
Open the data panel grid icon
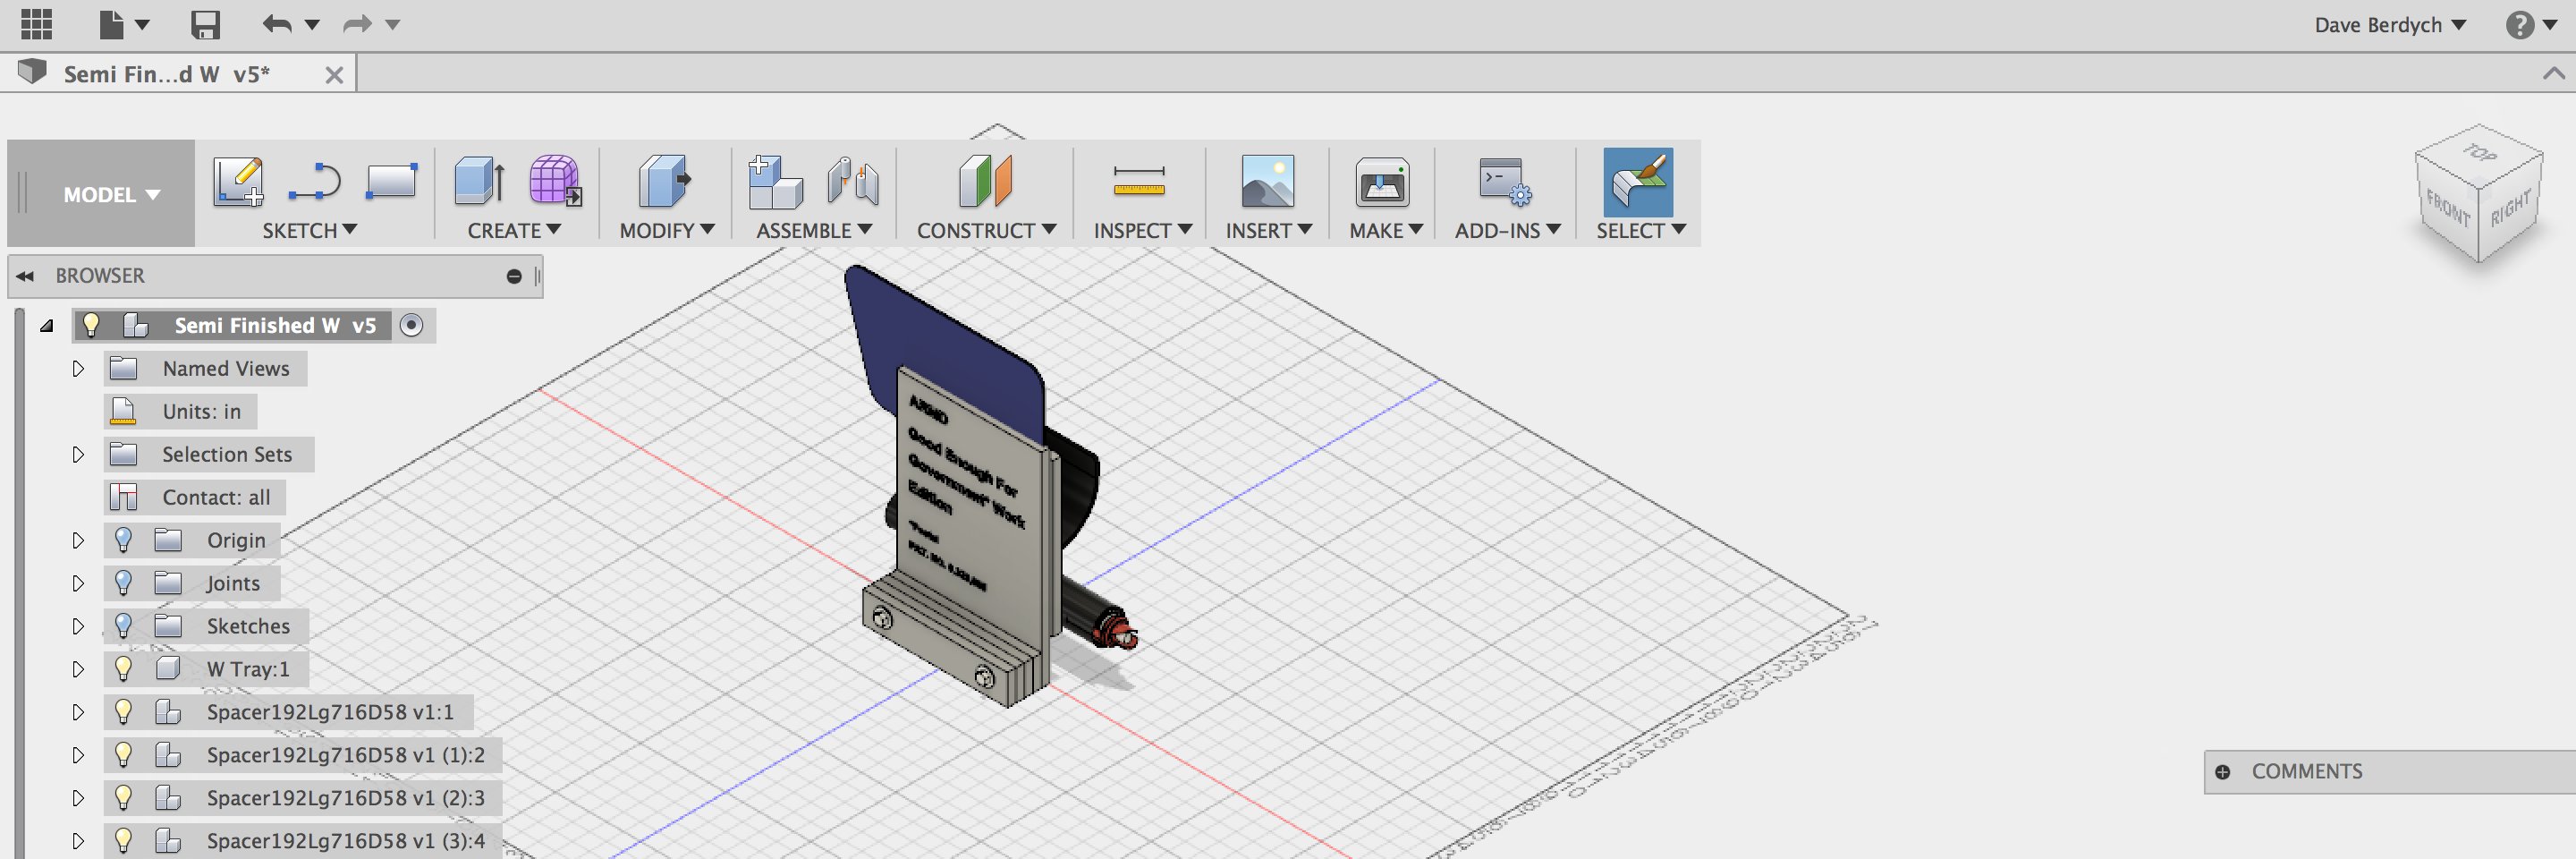point(37,24)
